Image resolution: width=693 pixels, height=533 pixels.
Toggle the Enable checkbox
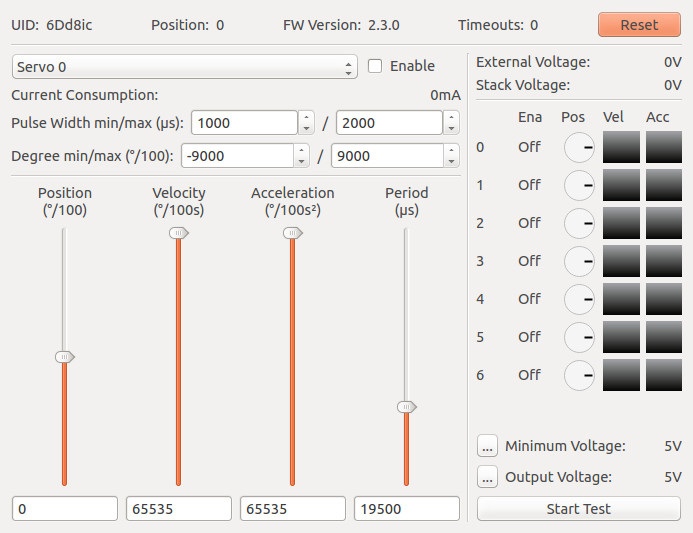[x=376, y=66]
